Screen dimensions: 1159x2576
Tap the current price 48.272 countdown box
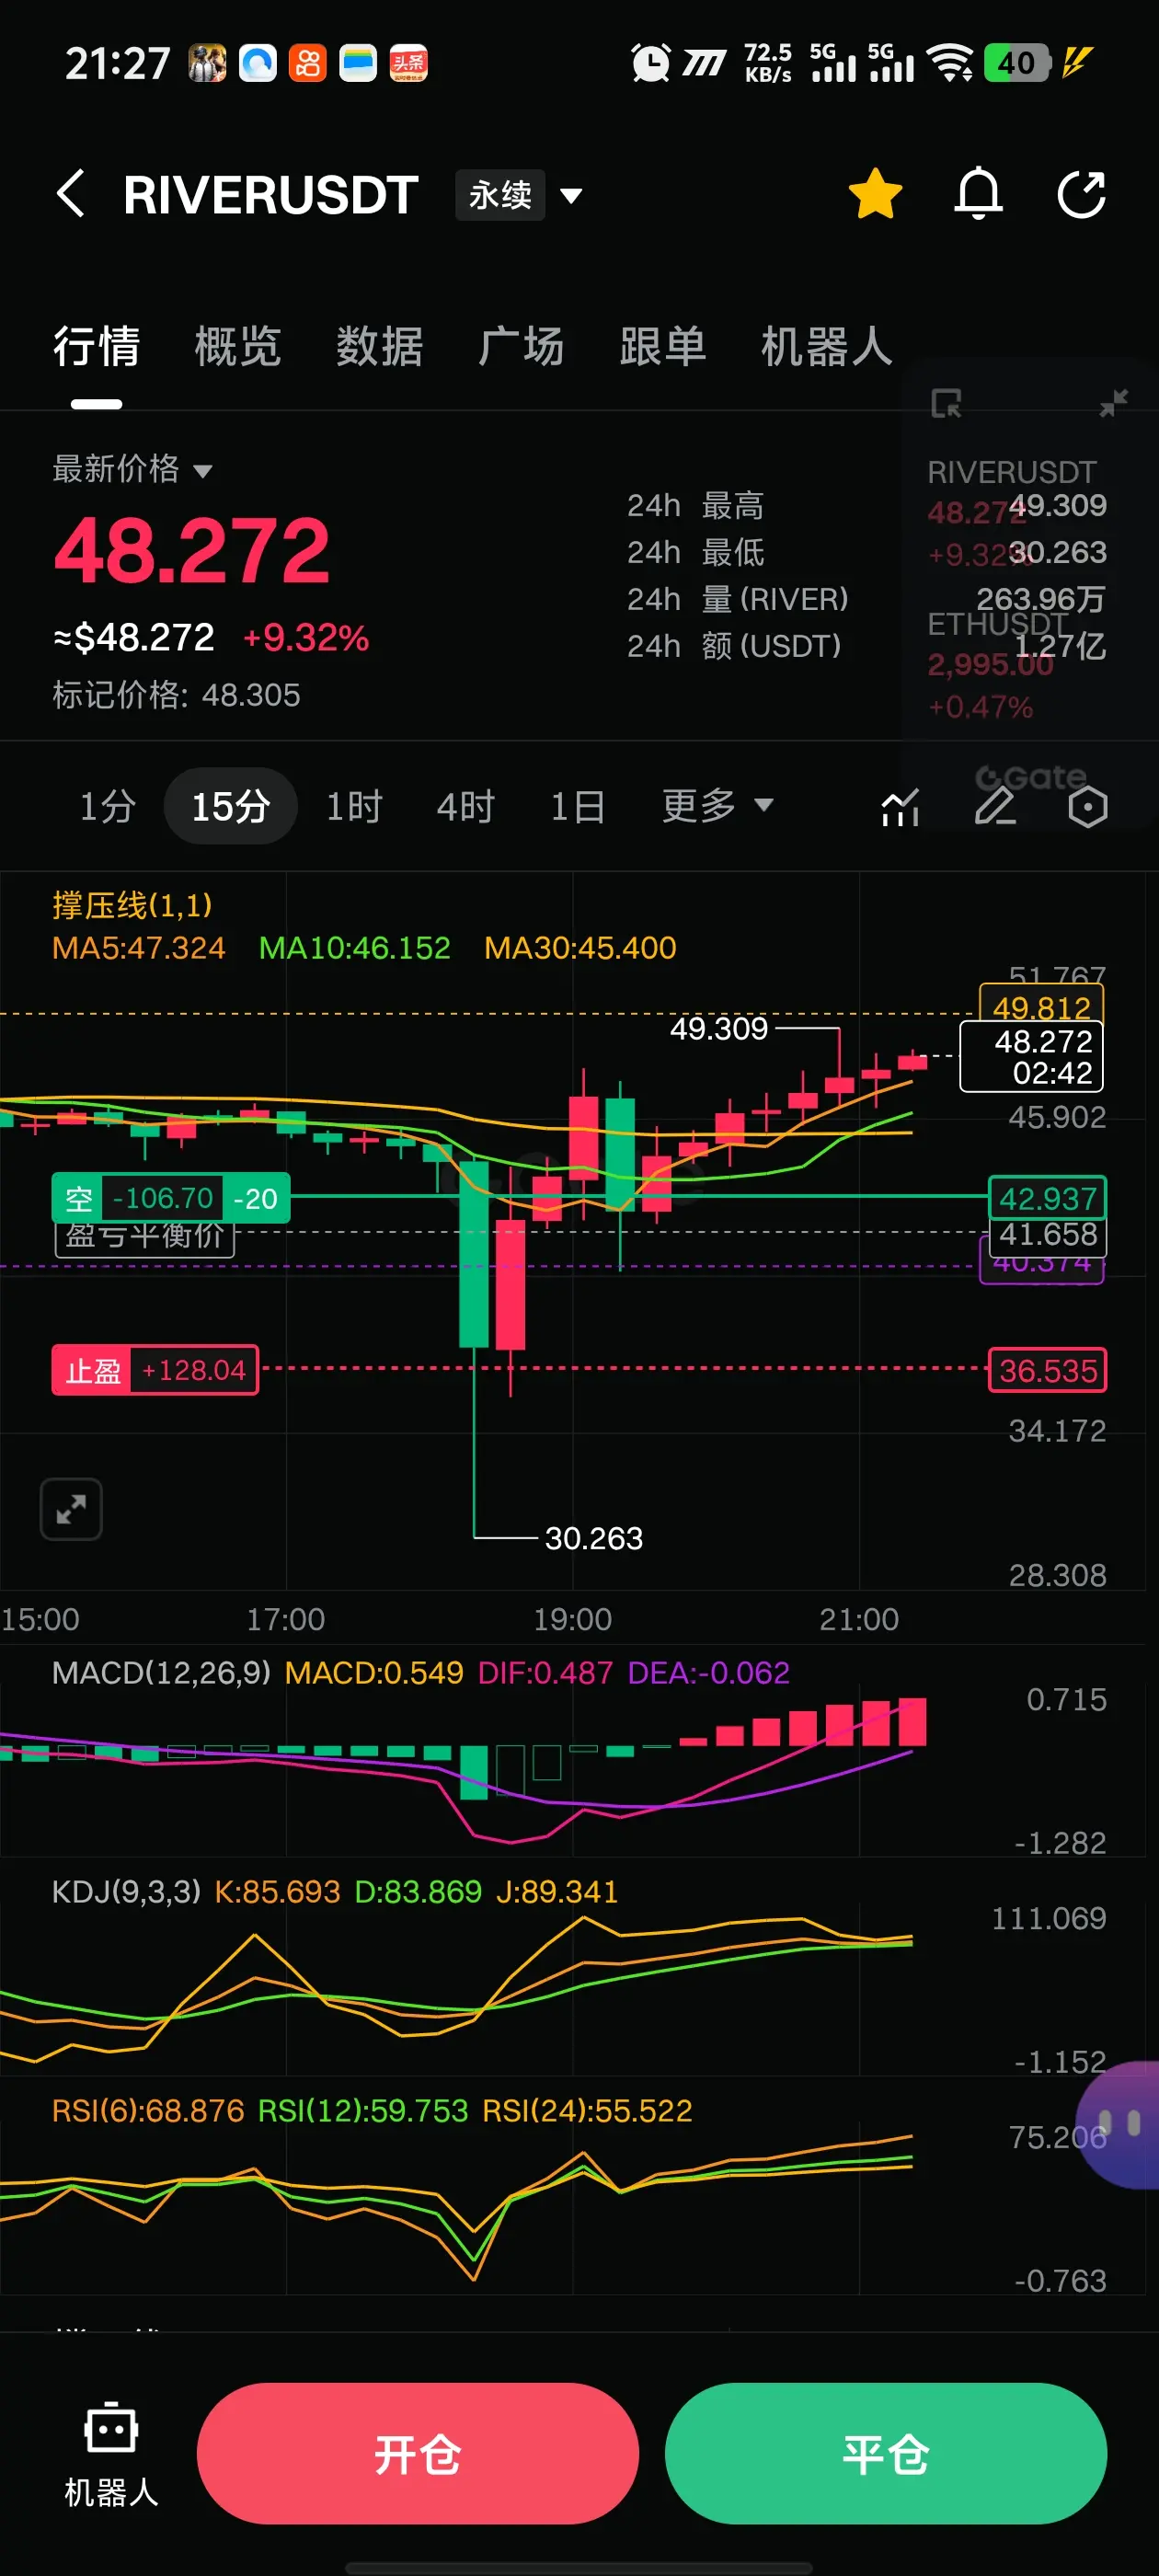1031,1056
